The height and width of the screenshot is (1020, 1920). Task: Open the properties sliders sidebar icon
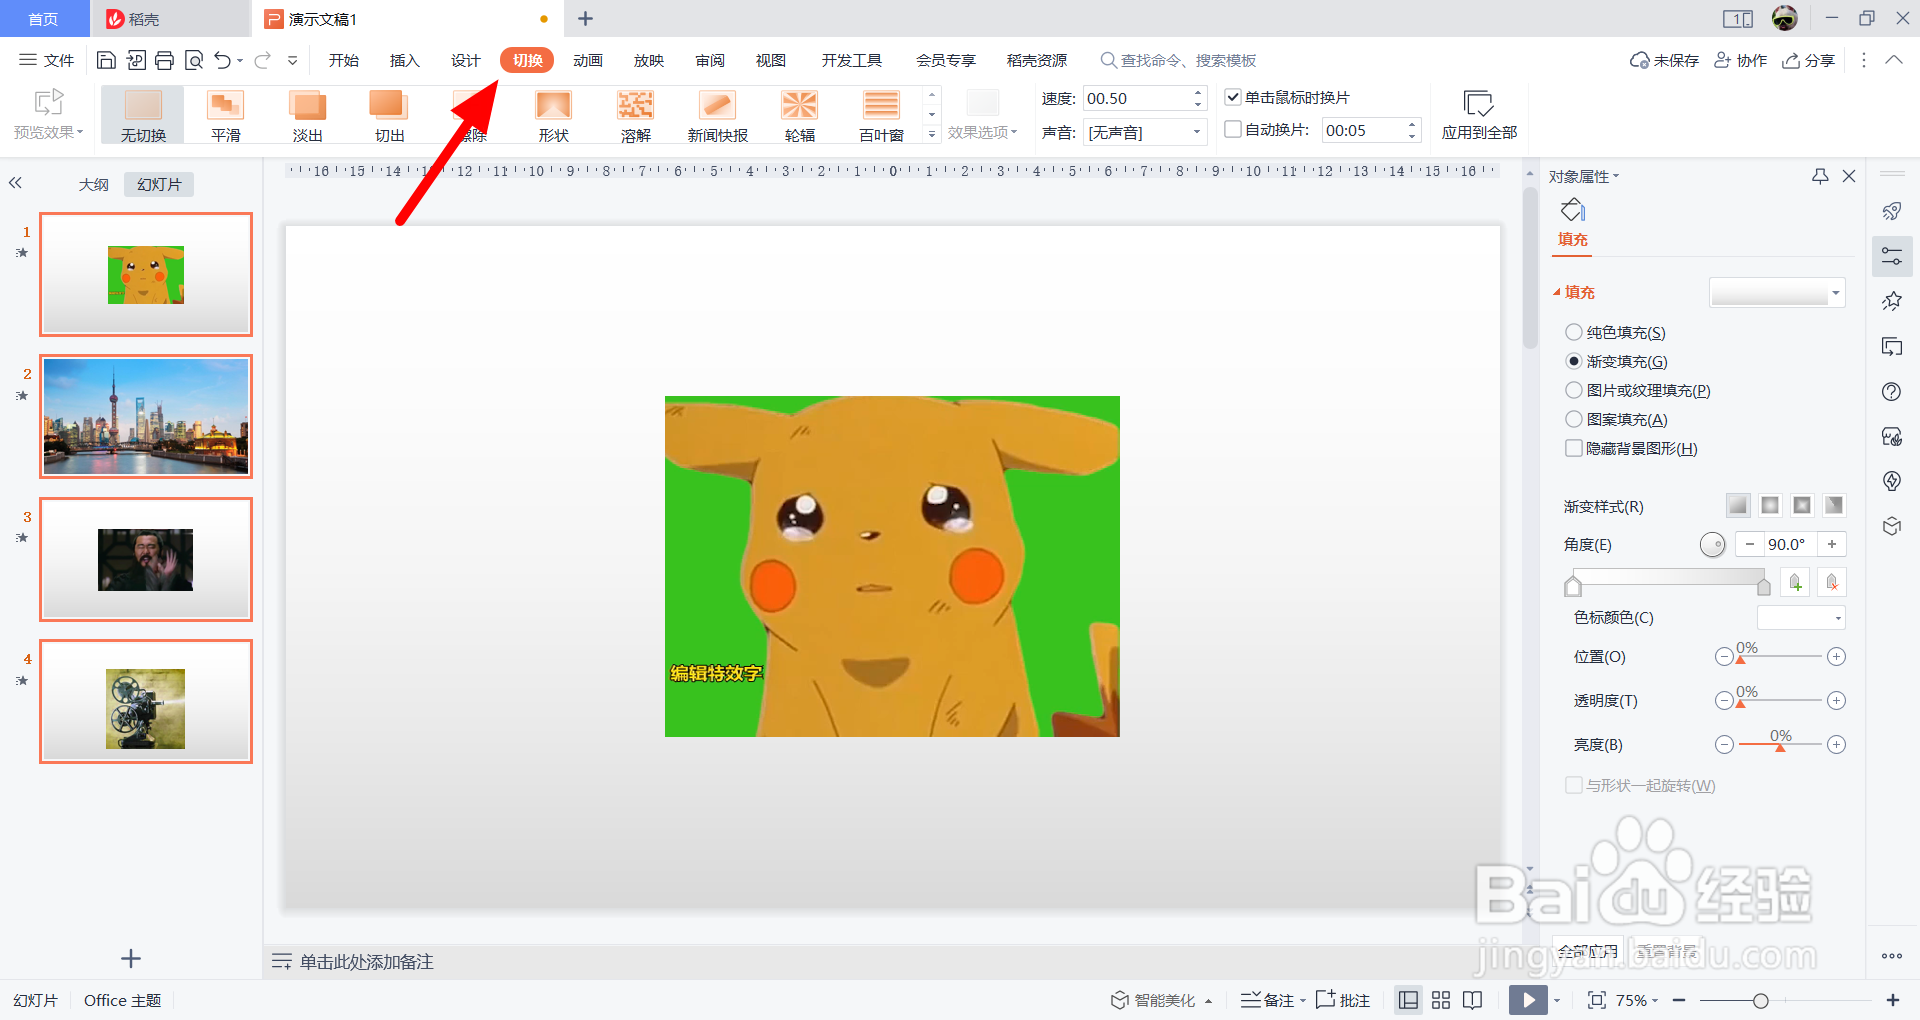1891,256
